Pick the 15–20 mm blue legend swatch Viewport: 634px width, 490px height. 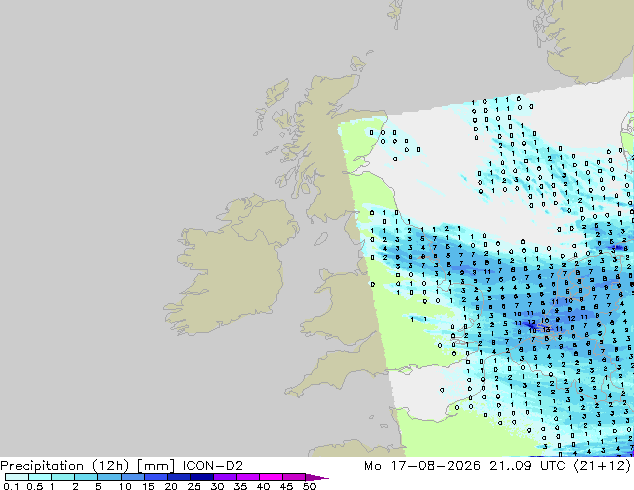(155, 477)
